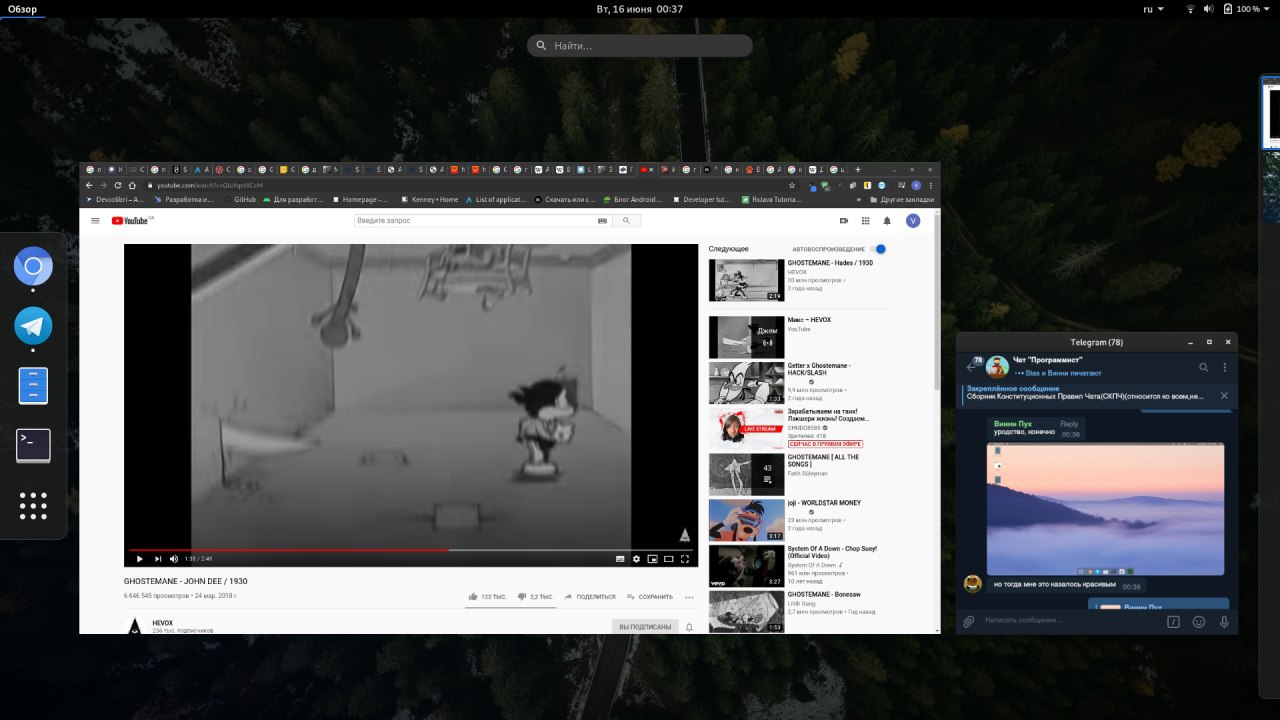
Task: Open the clock and calendar menu
Action: pos(640,9)
